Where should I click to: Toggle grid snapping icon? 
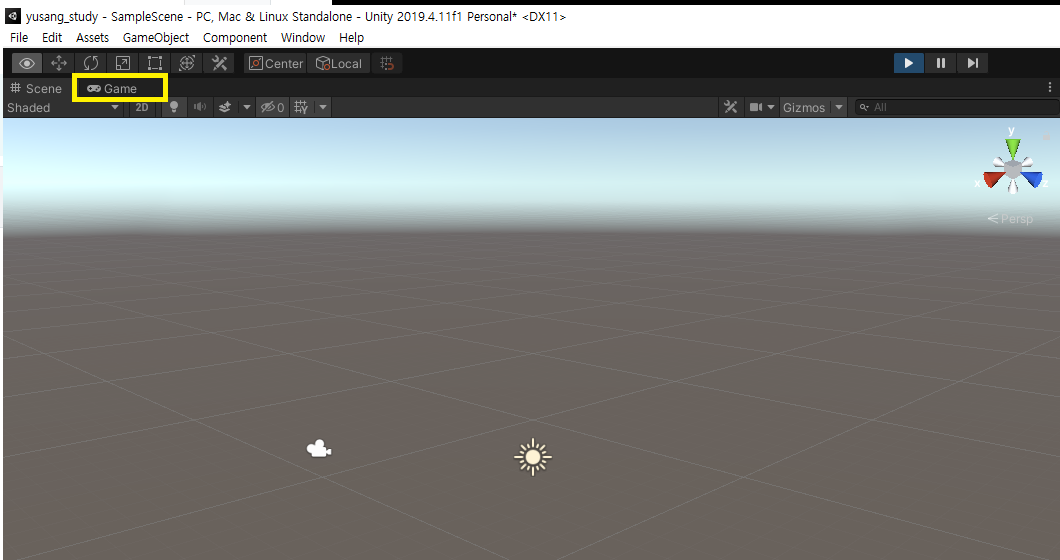coord(387,63)
